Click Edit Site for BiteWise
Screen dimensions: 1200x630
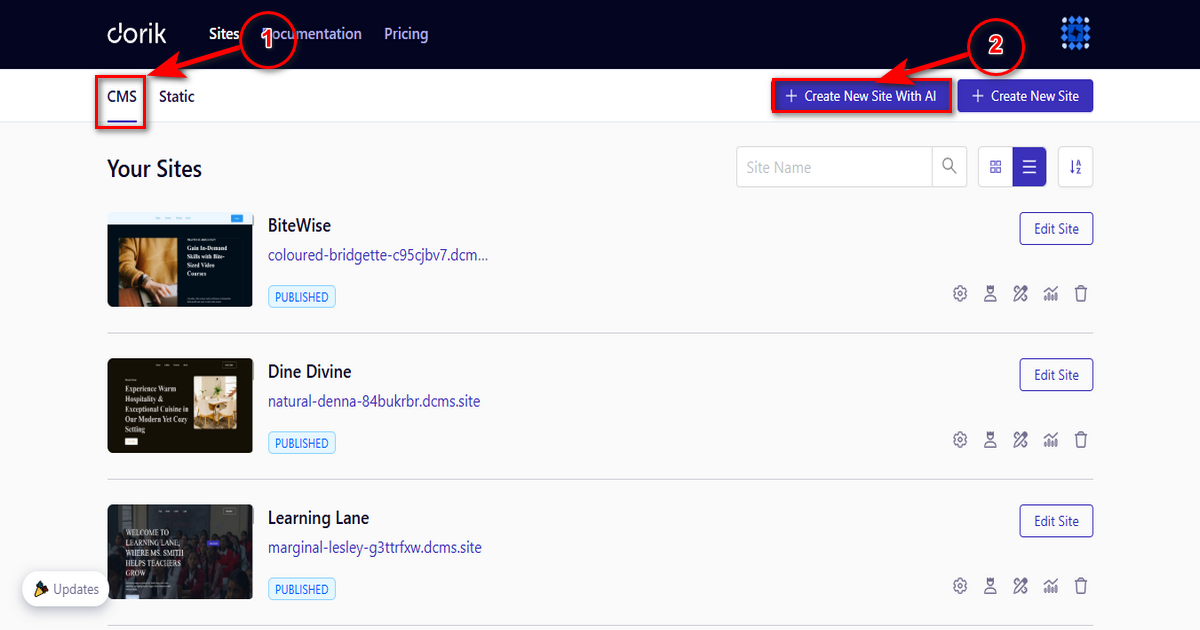coord(1056,229)
